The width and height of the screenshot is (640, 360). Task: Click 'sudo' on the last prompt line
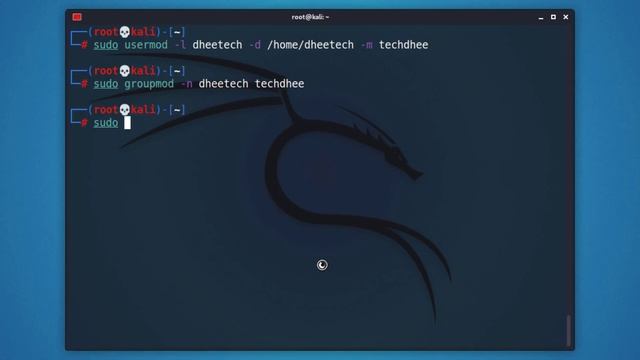click(x=106, y=123)
